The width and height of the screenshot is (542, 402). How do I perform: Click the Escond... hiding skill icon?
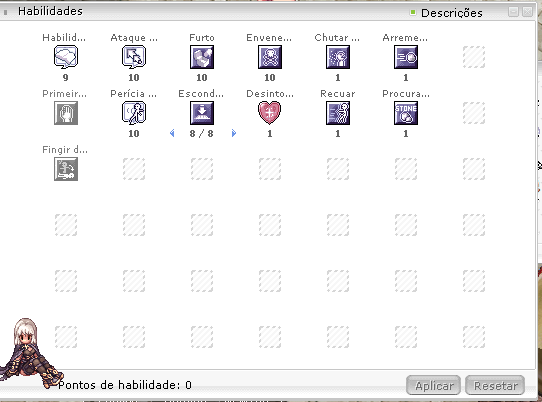(x=202, y=113)
